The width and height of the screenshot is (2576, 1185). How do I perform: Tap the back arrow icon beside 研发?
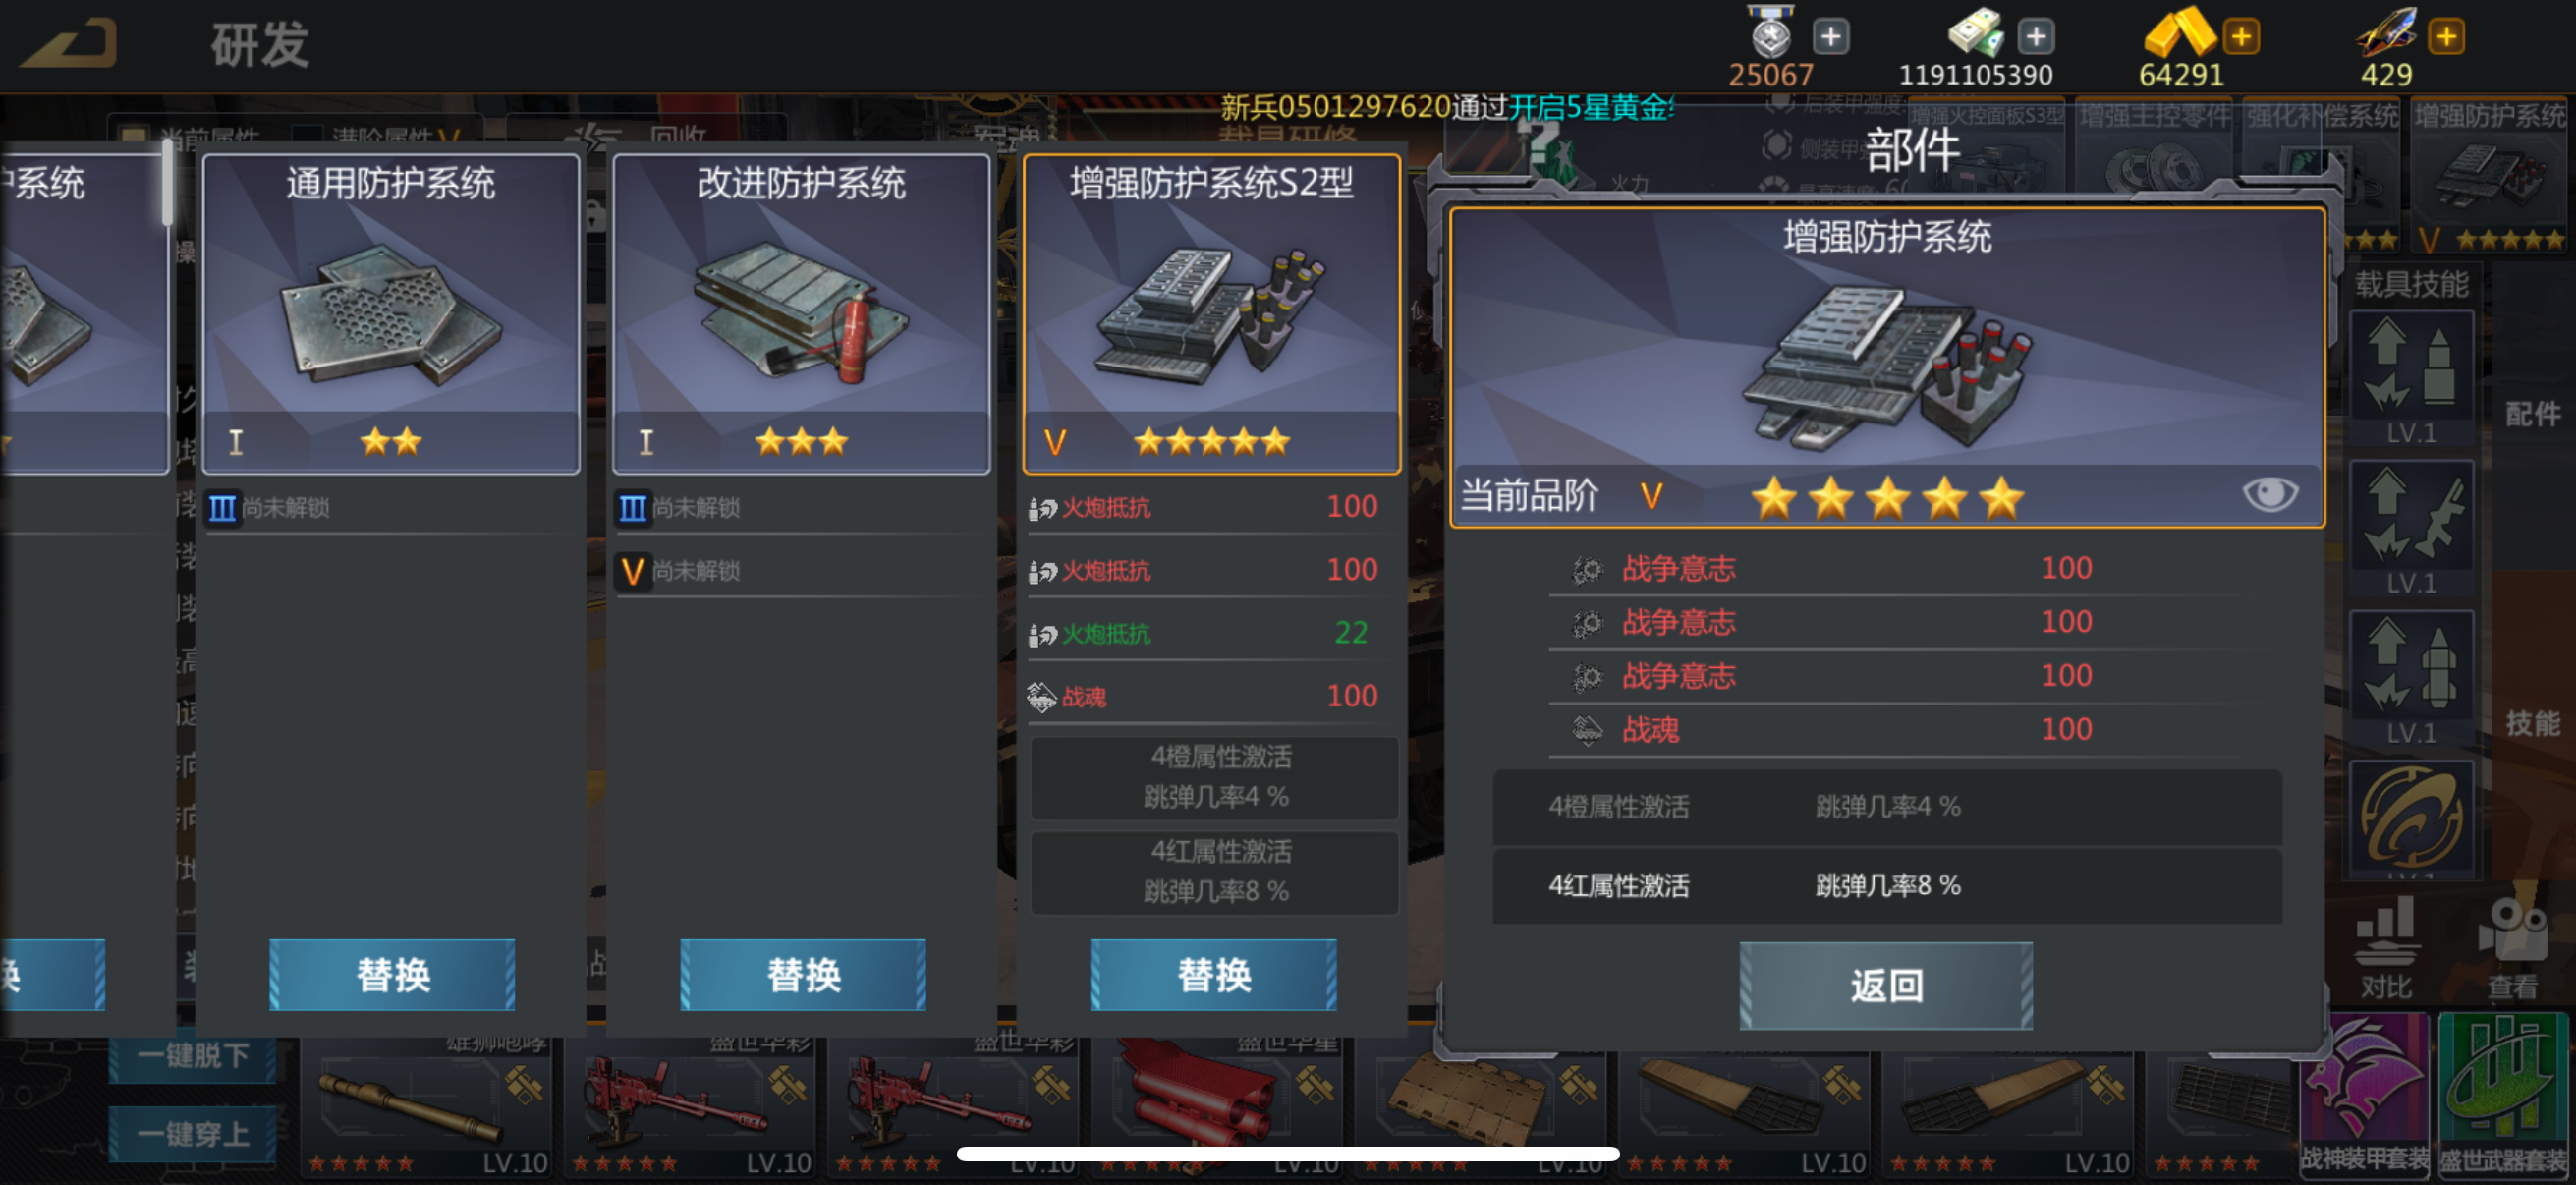click(x=70, y=42)
